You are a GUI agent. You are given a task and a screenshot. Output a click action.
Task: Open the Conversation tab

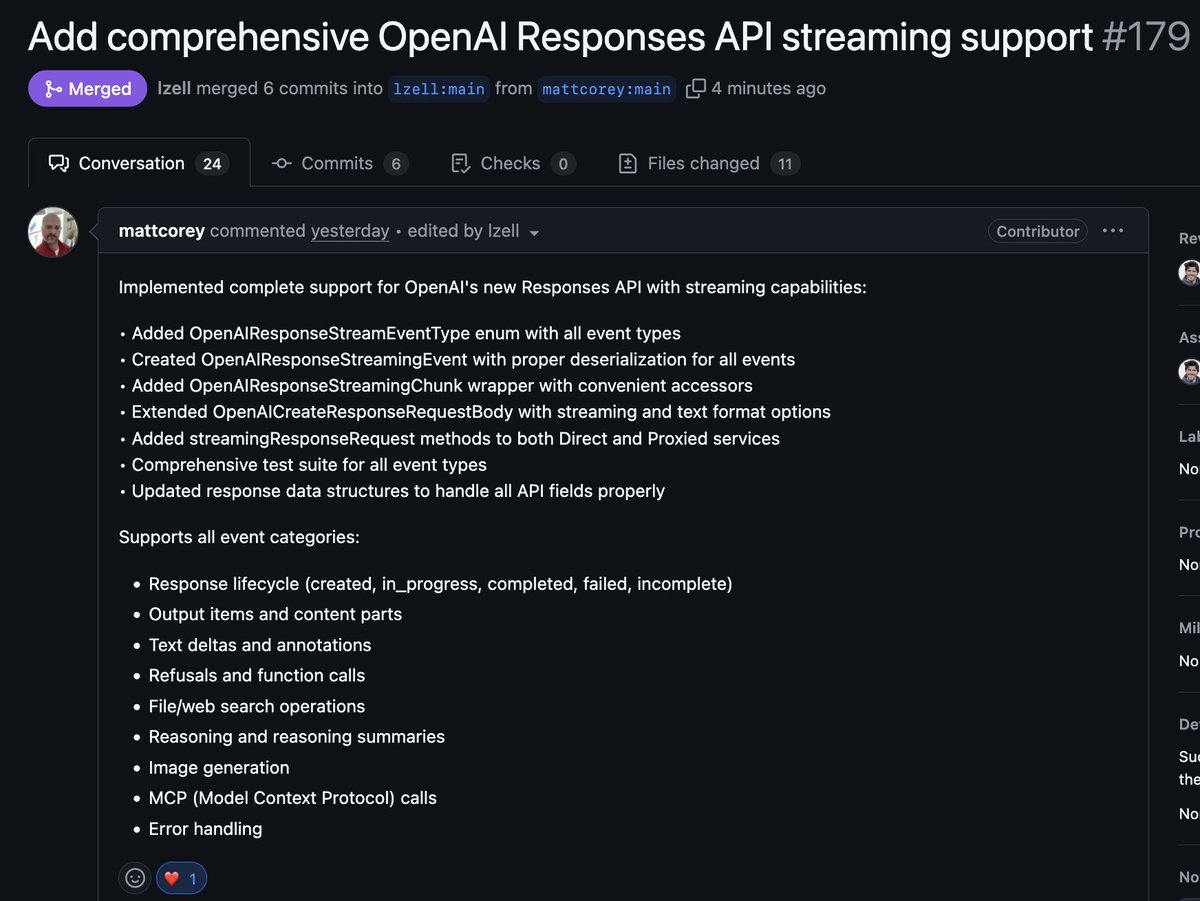tap(139, 163)
